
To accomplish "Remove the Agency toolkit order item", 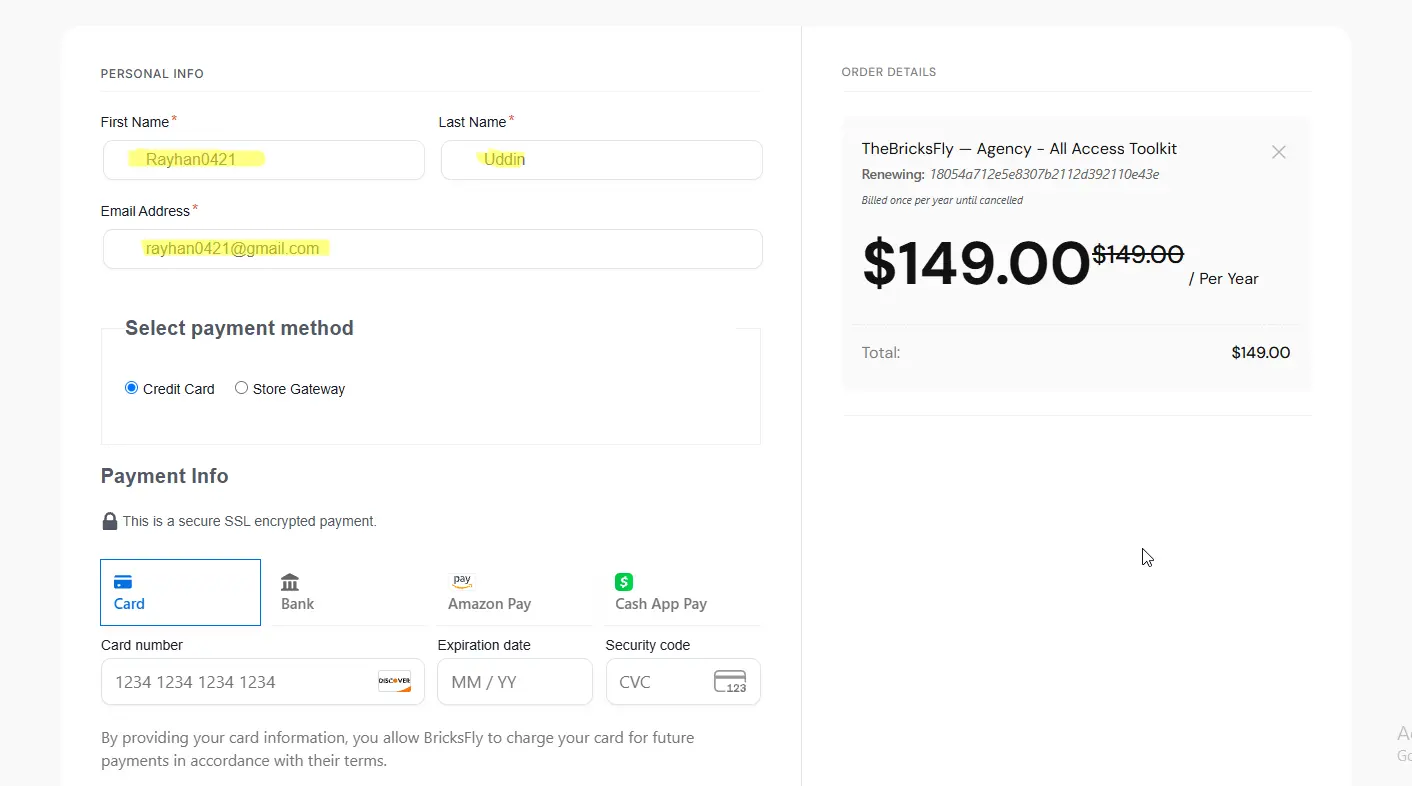I will 1278,152.
